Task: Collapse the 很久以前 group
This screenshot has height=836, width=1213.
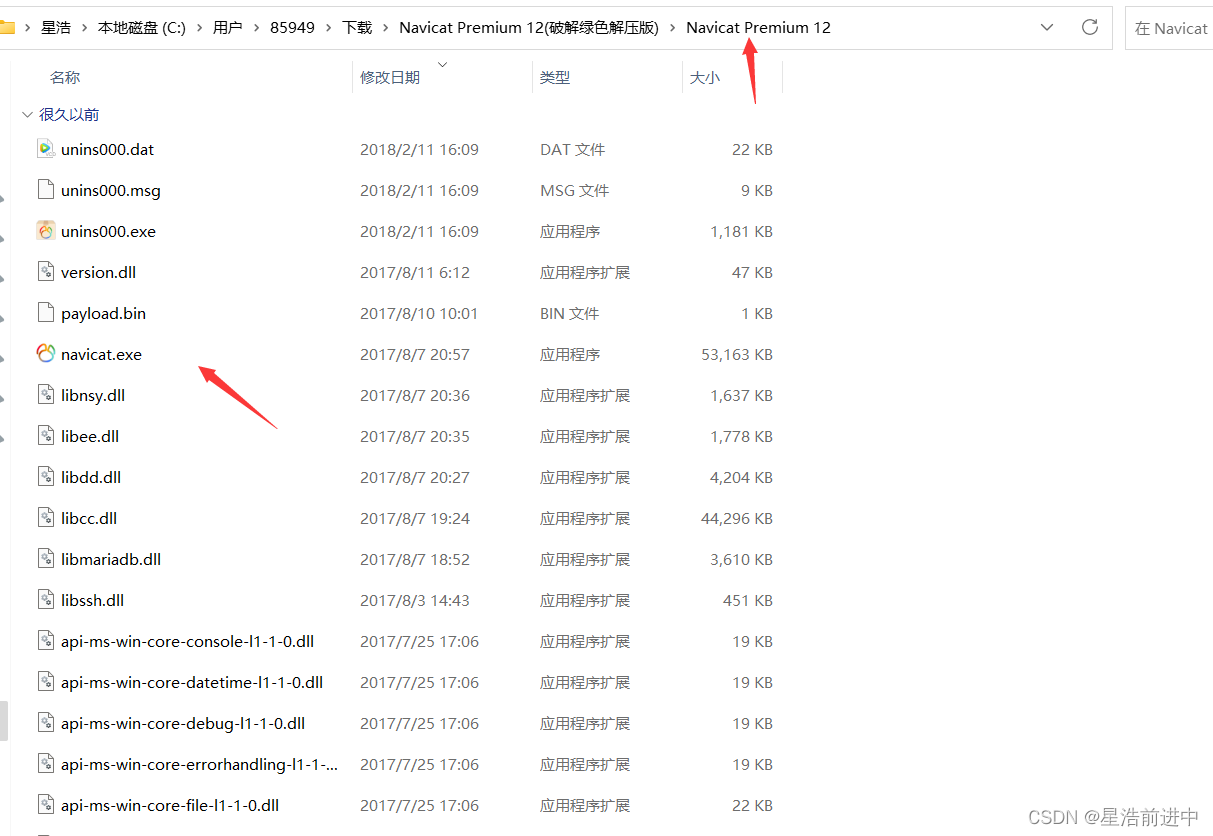Action: click(x=27, y=115)
